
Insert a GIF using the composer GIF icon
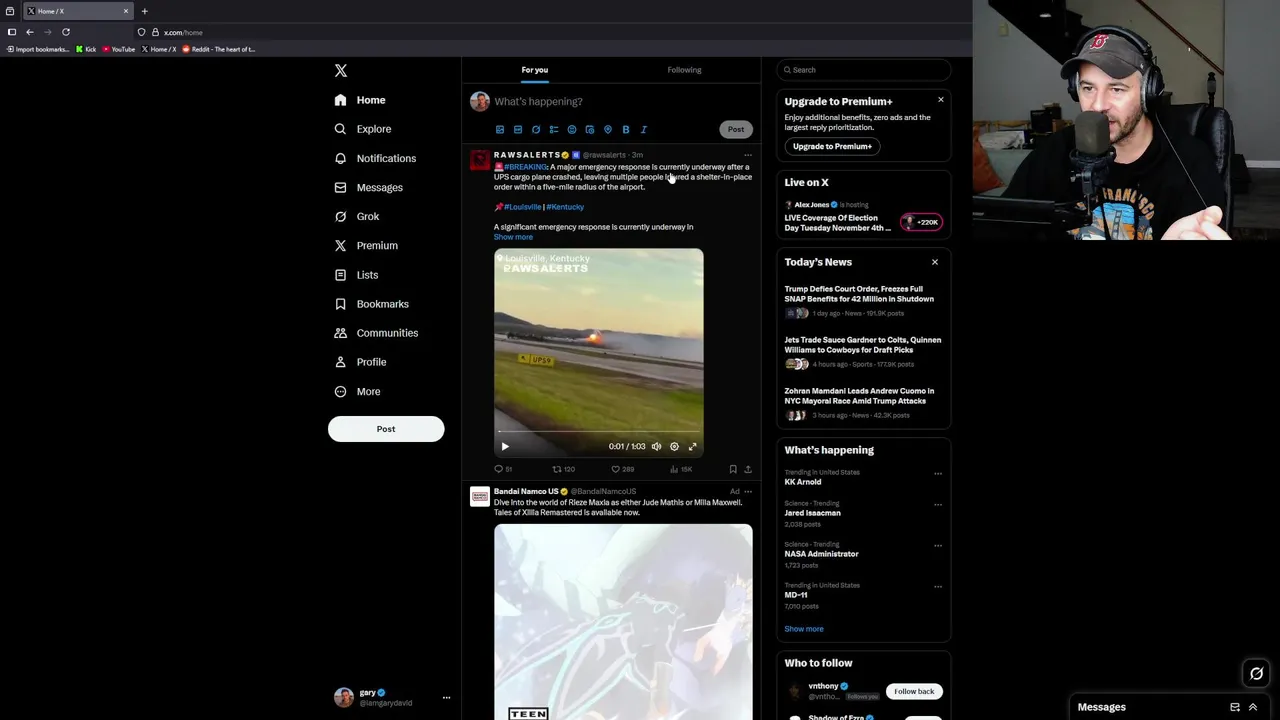(x=518, y=129)
